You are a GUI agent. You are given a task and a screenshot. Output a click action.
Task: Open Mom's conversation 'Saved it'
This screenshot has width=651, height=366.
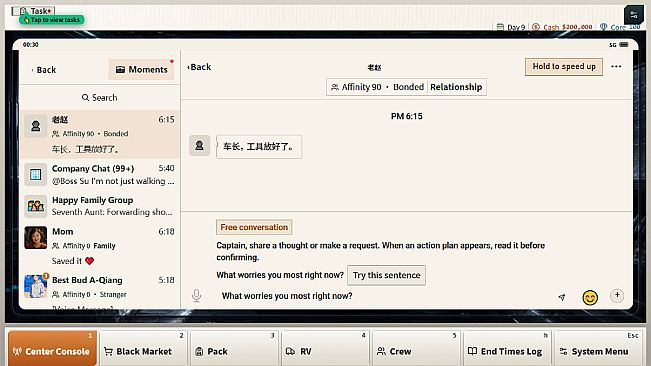(100, 246)
